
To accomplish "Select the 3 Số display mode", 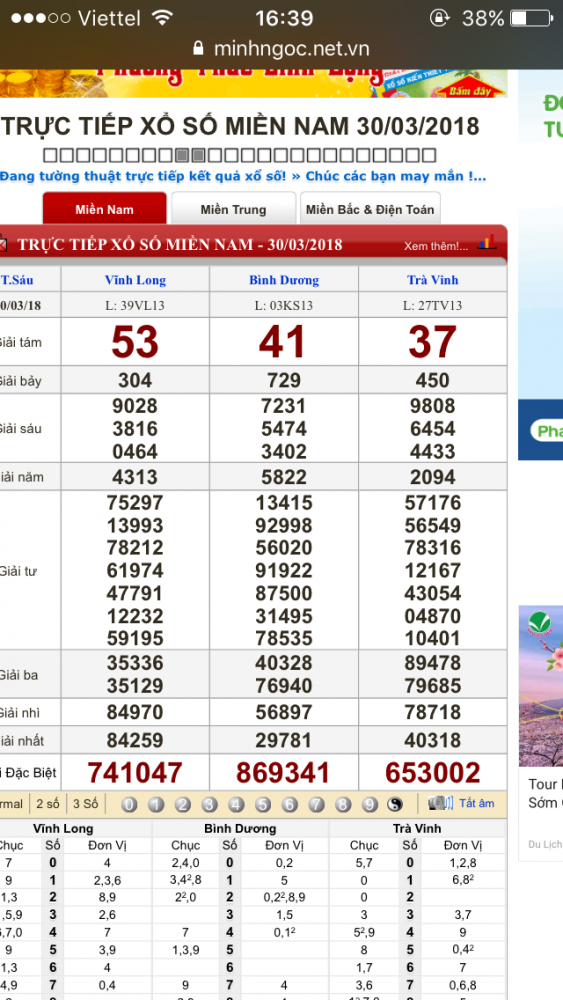I will point(85,804).
